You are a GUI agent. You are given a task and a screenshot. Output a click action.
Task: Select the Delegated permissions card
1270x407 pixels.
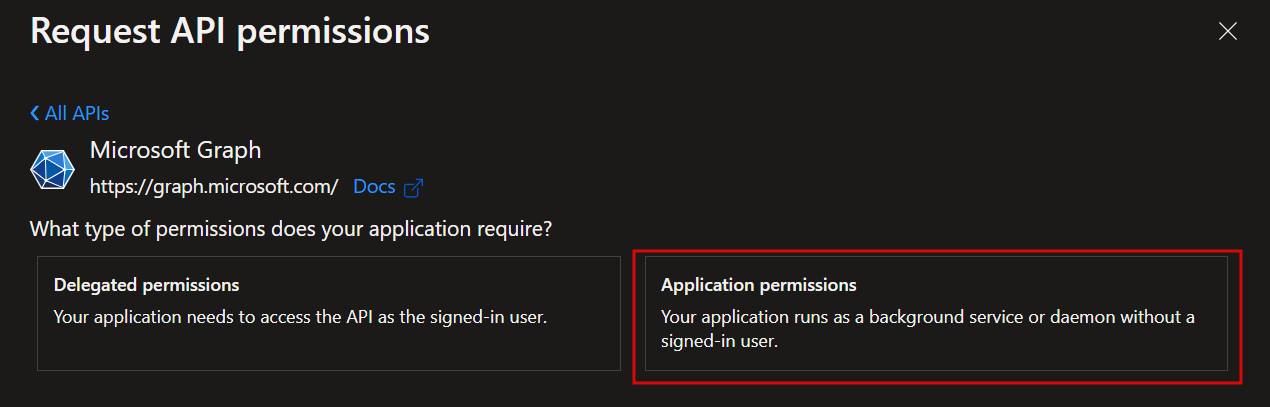(329, 313)
